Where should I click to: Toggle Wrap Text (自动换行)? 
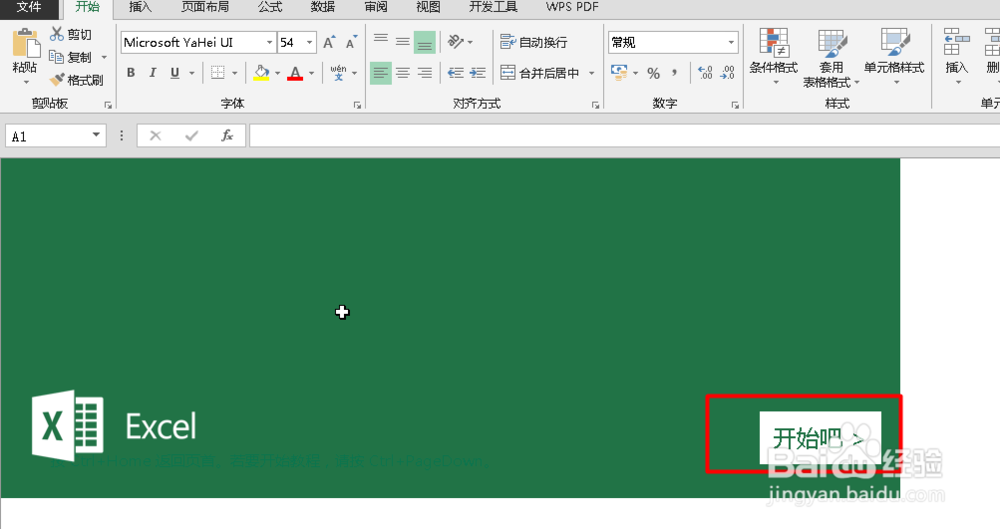tap(534, 42)
